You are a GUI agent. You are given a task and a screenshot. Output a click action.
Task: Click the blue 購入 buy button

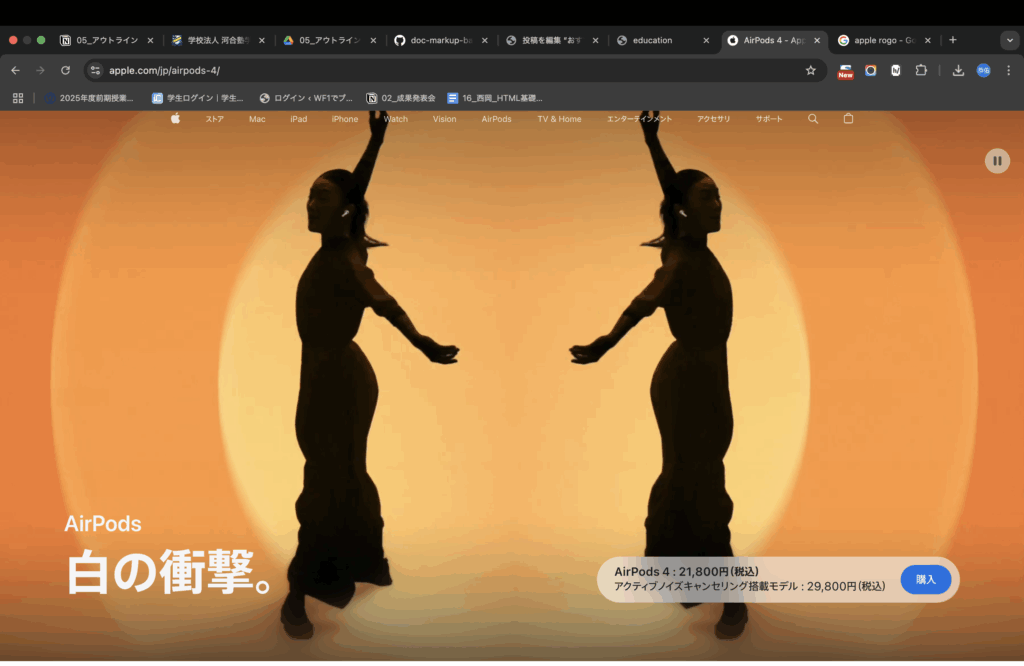[925, 579]
